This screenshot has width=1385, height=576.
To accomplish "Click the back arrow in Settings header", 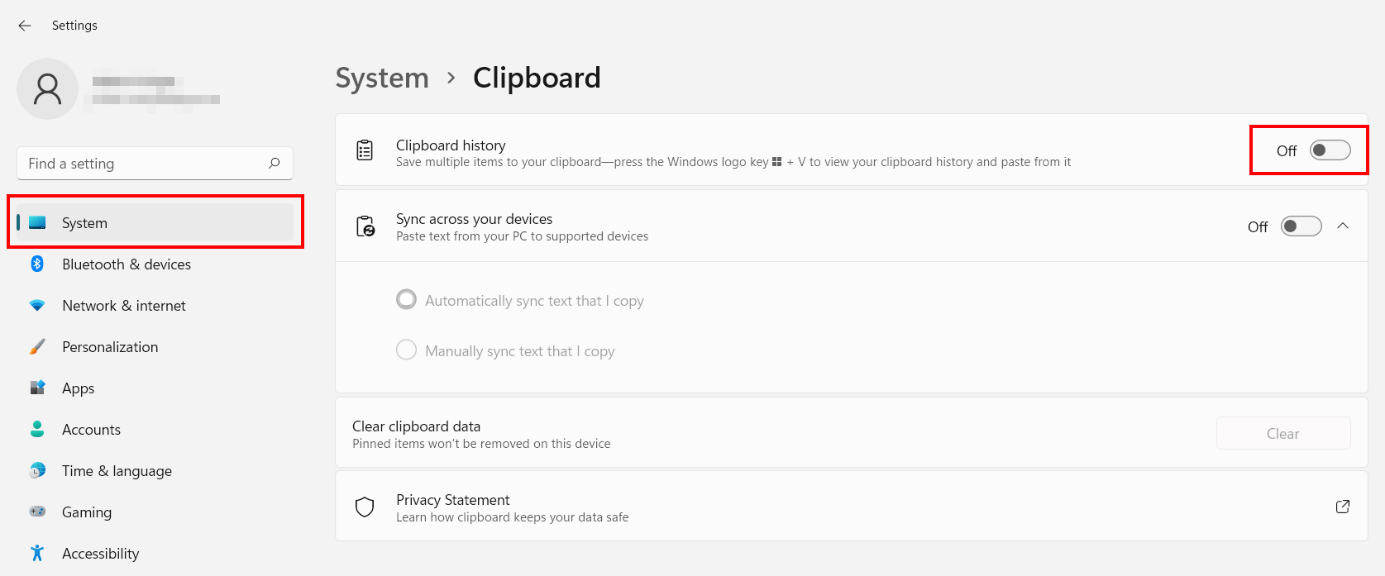I will (24, 25).
